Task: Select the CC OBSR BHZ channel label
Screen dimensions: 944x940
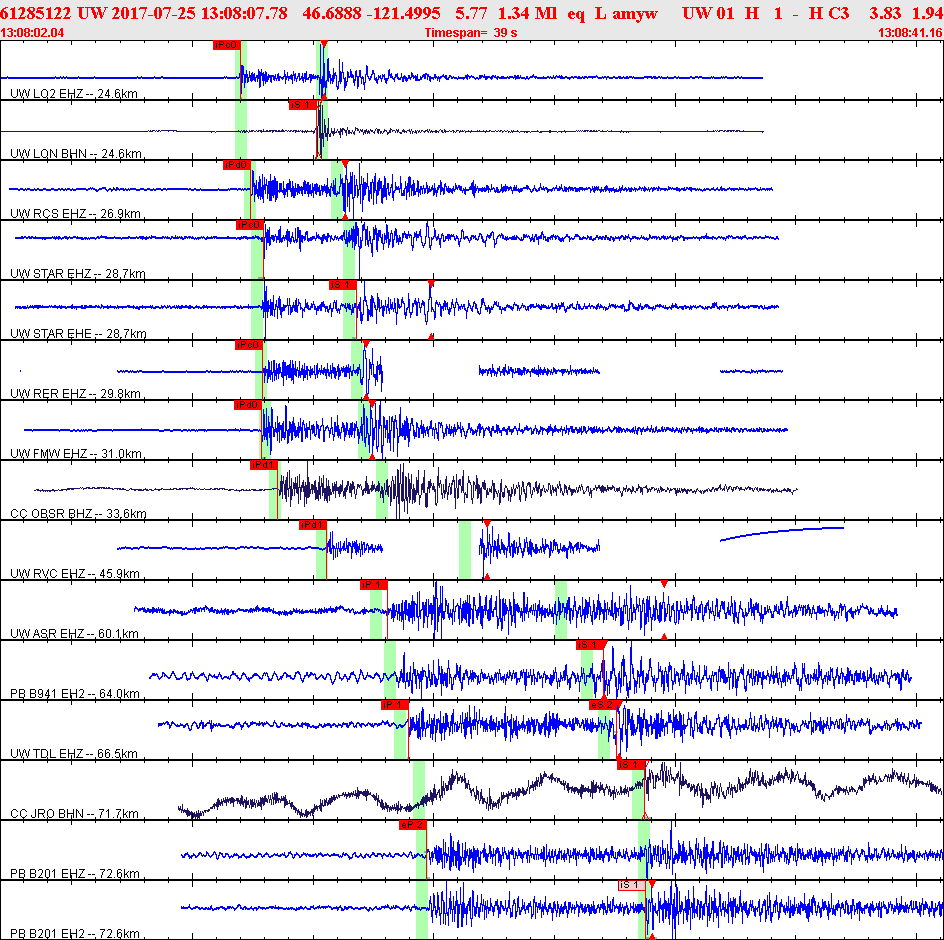Action: tap(78, 514)
